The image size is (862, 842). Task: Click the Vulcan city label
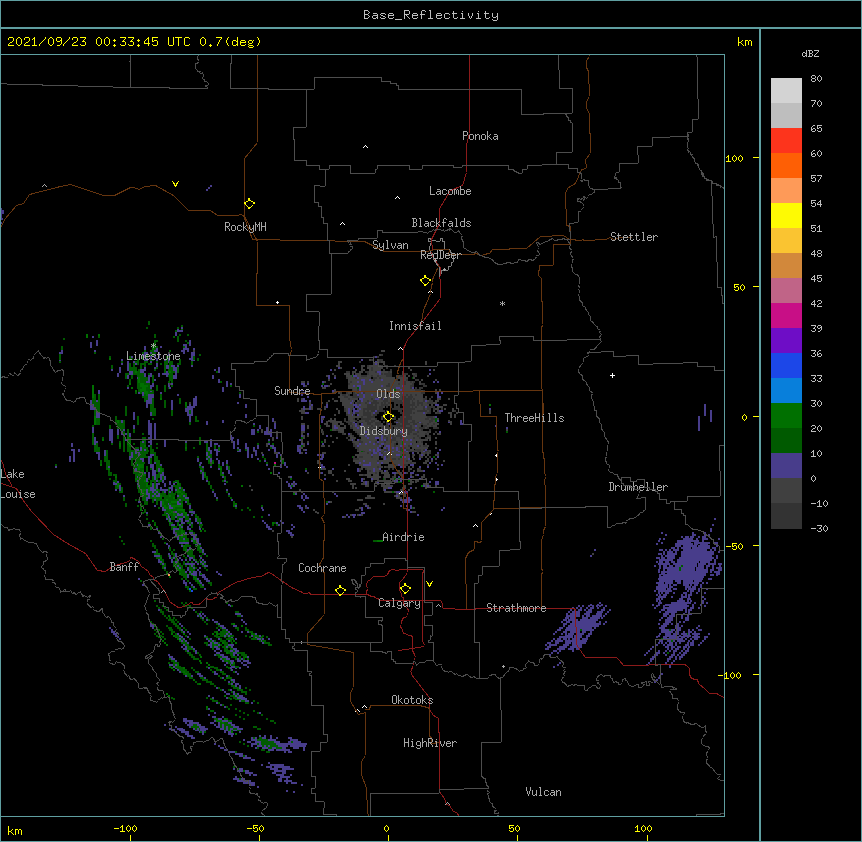click(x=543, y=792)
